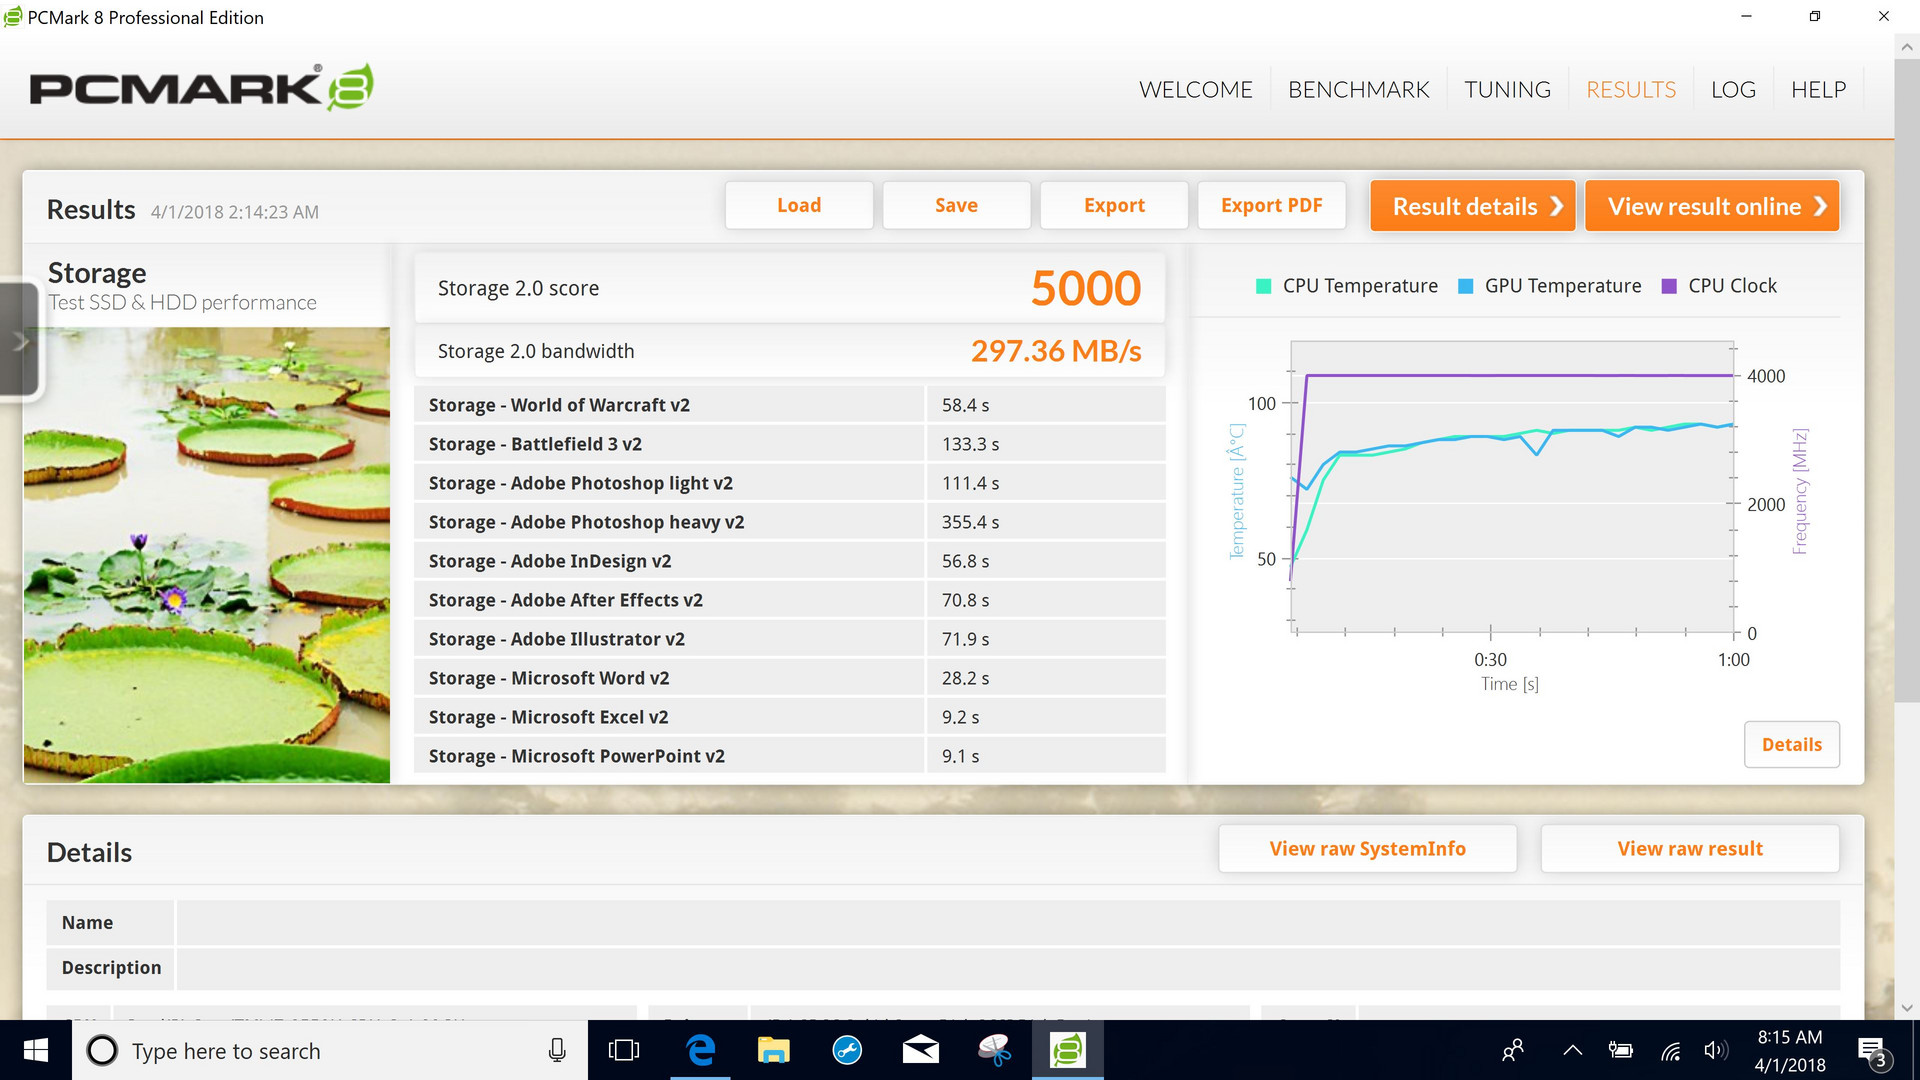1920x1080 pixels.
Task: Click the Cortana microphone icon
Action: coord(557,1050)
